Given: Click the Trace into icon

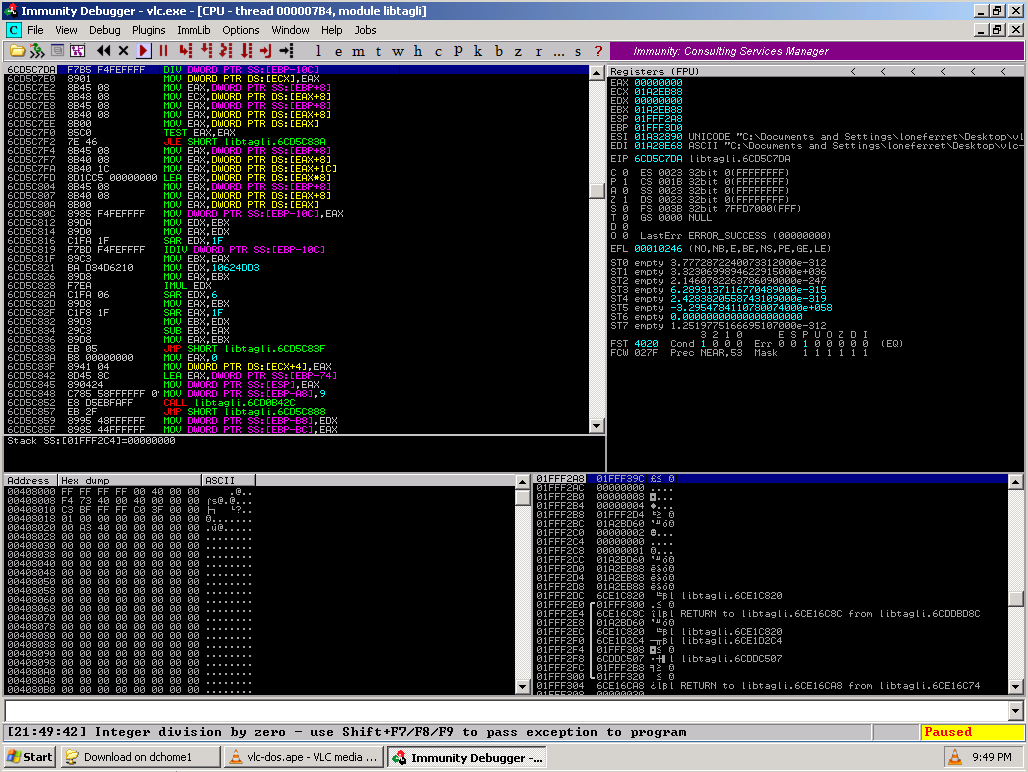Looking at the screenshot, I should coord(226,51).
